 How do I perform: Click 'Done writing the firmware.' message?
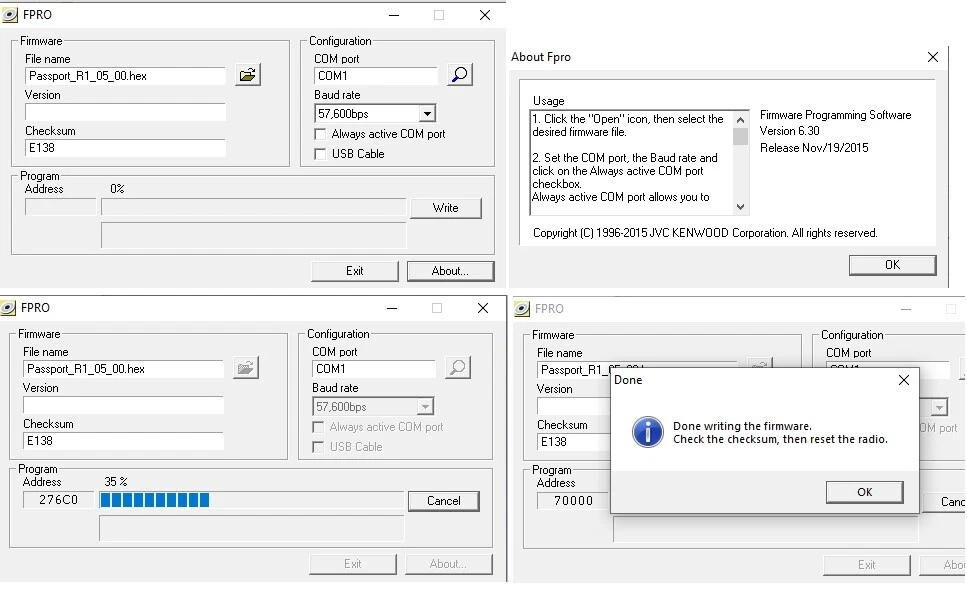(x=742, y=426)
